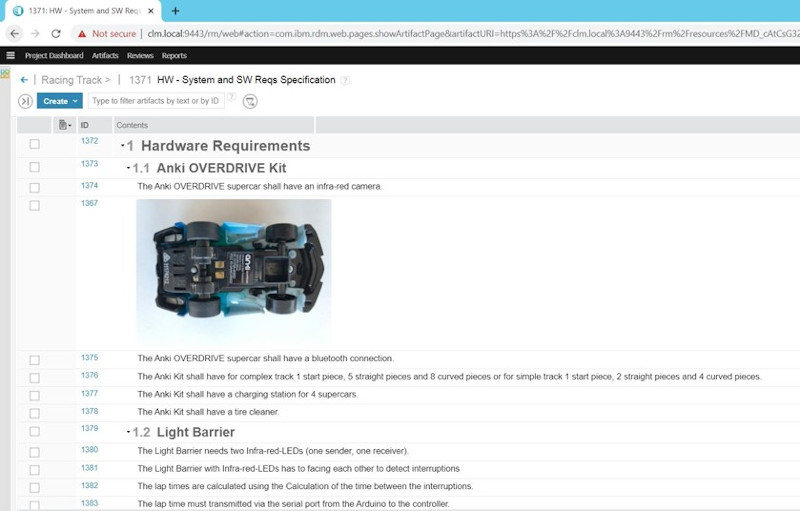
Task: Click the filter artifacts text field
Action: pyautogui.click(x=155, y=101)
